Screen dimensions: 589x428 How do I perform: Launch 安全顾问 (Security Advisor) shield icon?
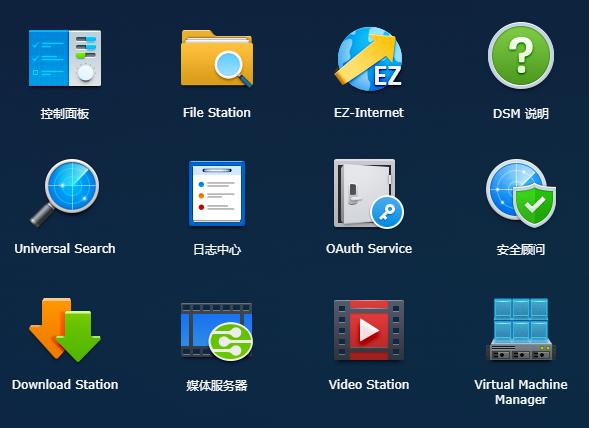[521, 193]
